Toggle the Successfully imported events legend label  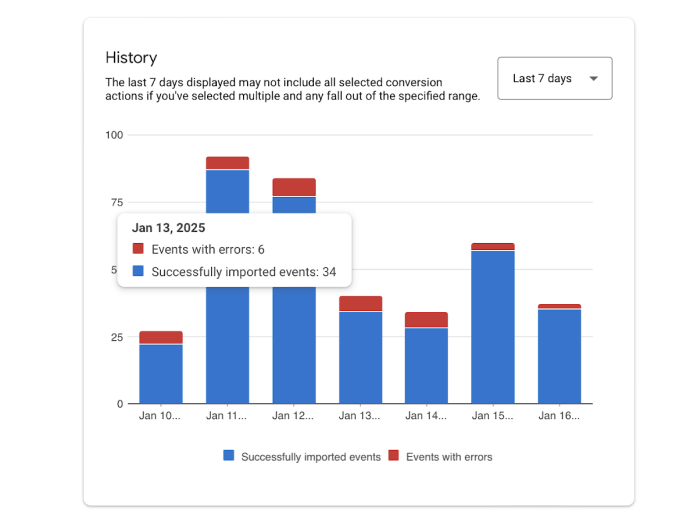pyautogui.click(x=311, y=457)
